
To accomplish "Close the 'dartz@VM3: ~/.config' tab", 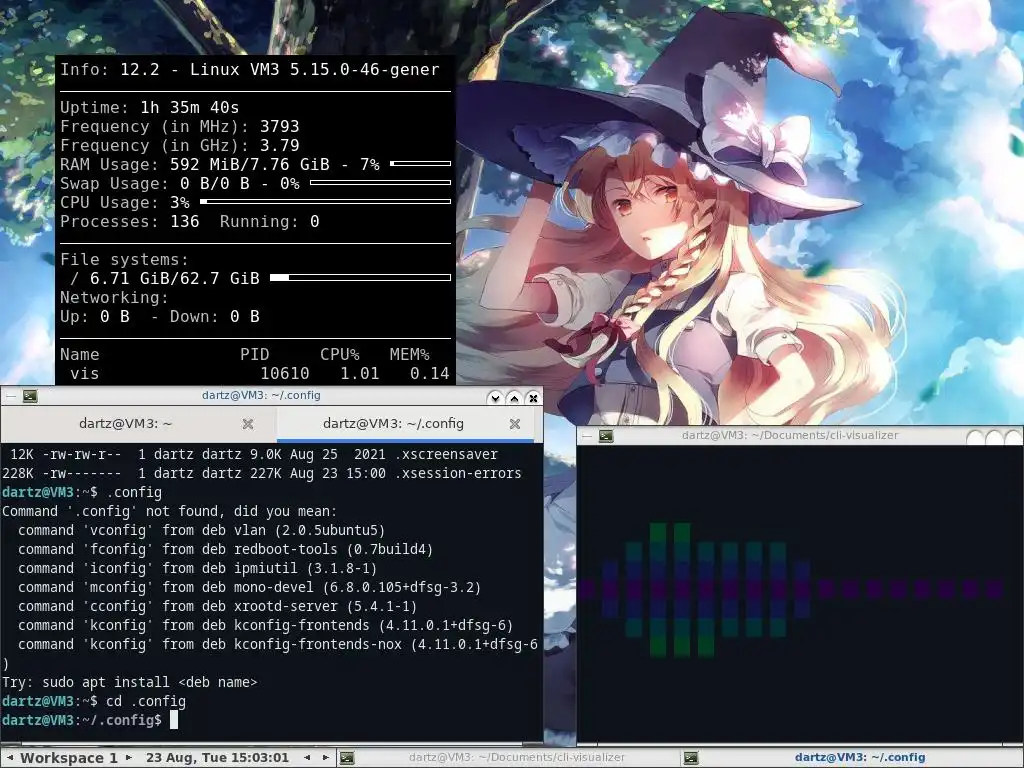I will point(515,424).
